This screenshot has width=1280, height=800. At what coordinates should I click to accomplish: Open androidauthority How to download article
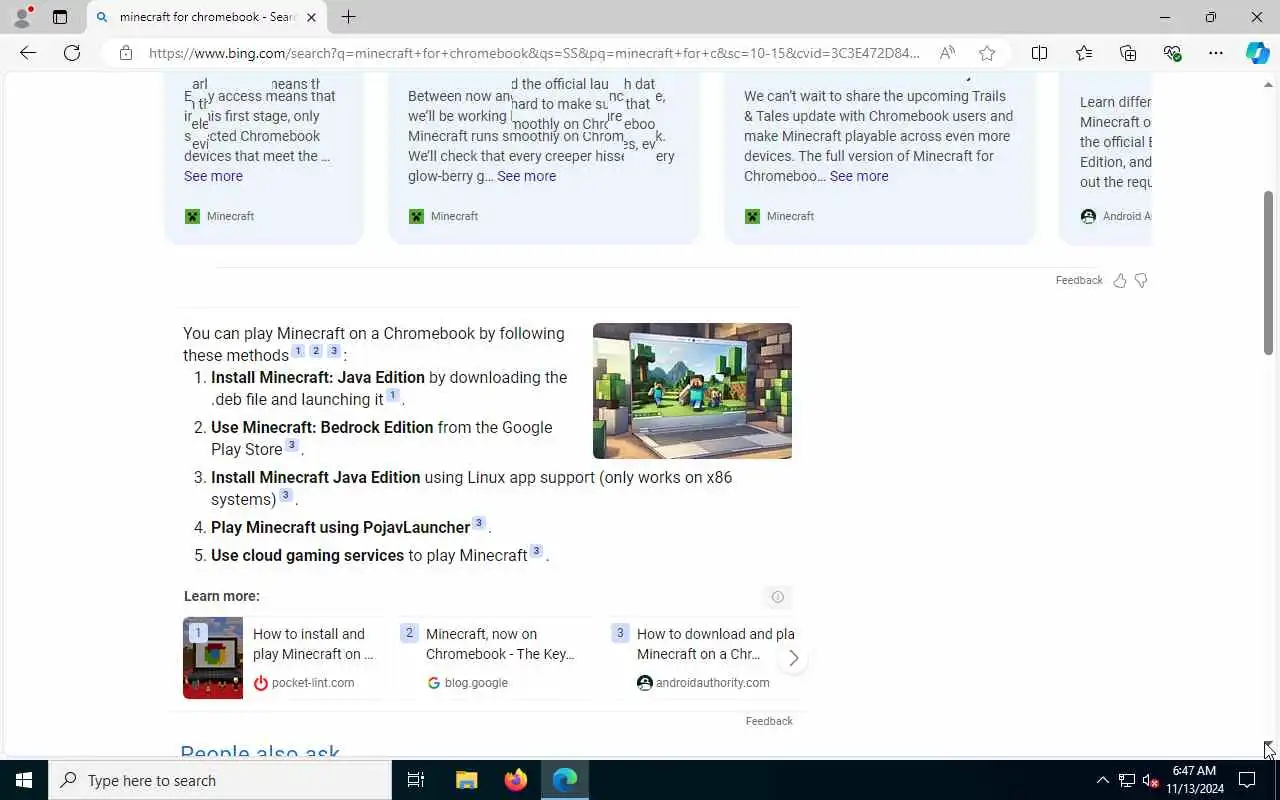(x=716, y=644)
